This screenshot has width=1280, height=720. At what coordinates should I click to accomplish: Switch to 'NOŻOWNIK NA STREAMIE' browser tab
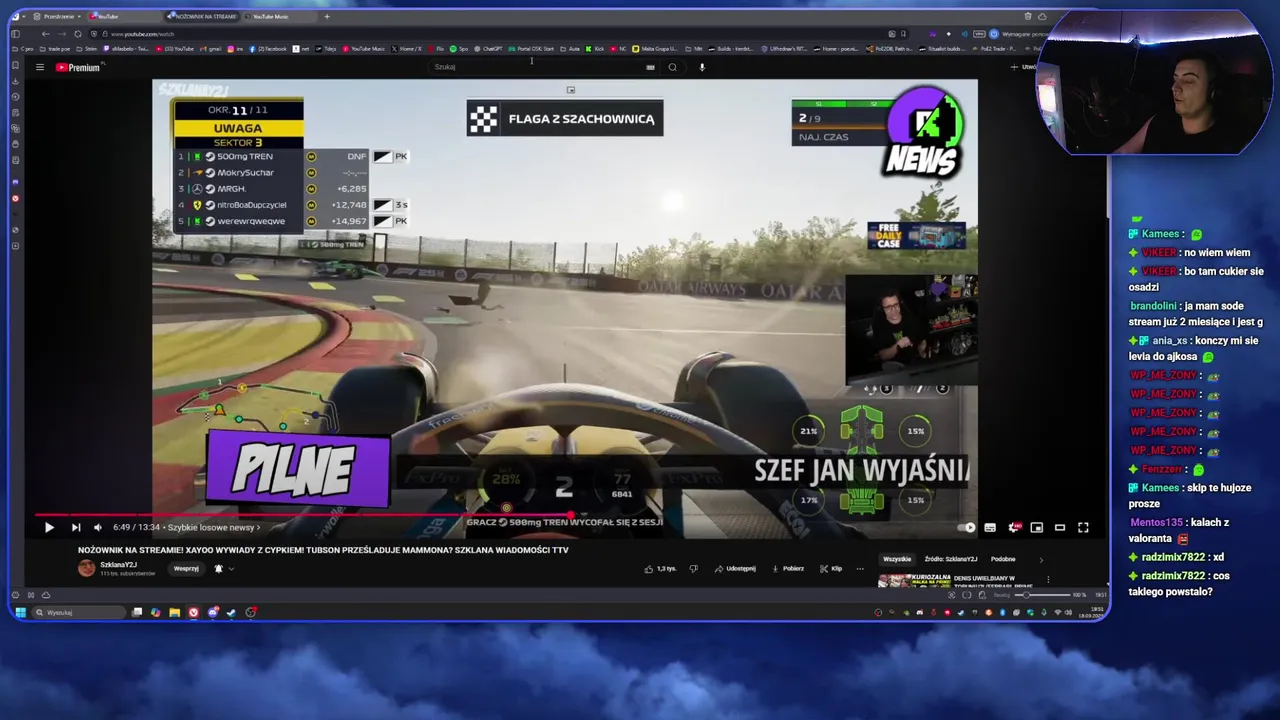[x=203, y=16]
